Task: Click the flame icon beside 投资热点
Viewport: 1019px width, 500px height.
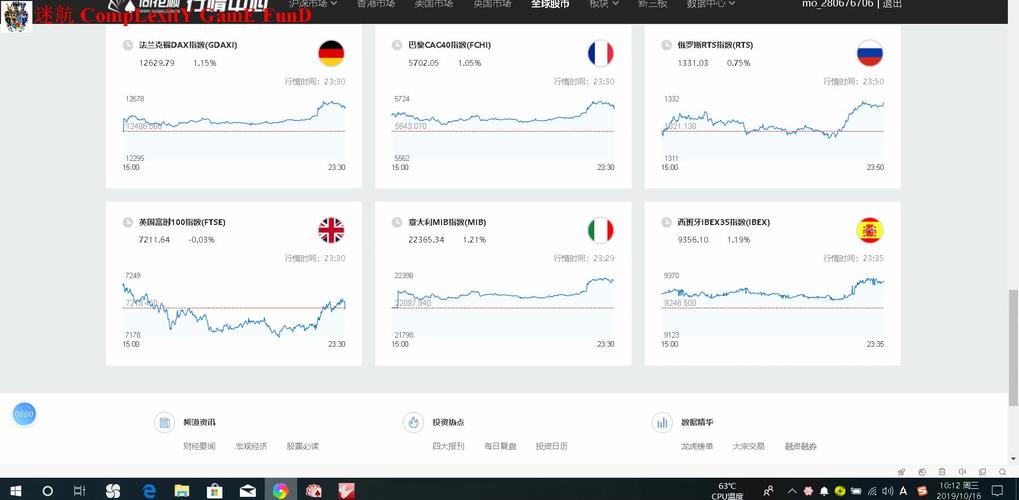Action: (413, 423)
